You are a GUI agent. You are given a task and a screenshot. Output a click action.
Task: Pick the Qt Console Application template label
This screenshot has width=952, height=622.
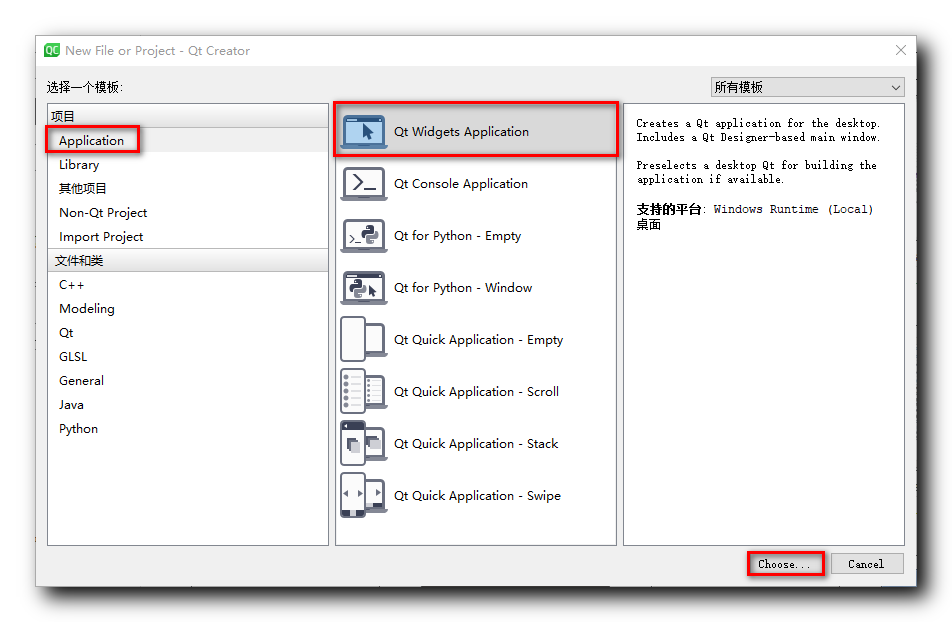click(x=461, y=184)
